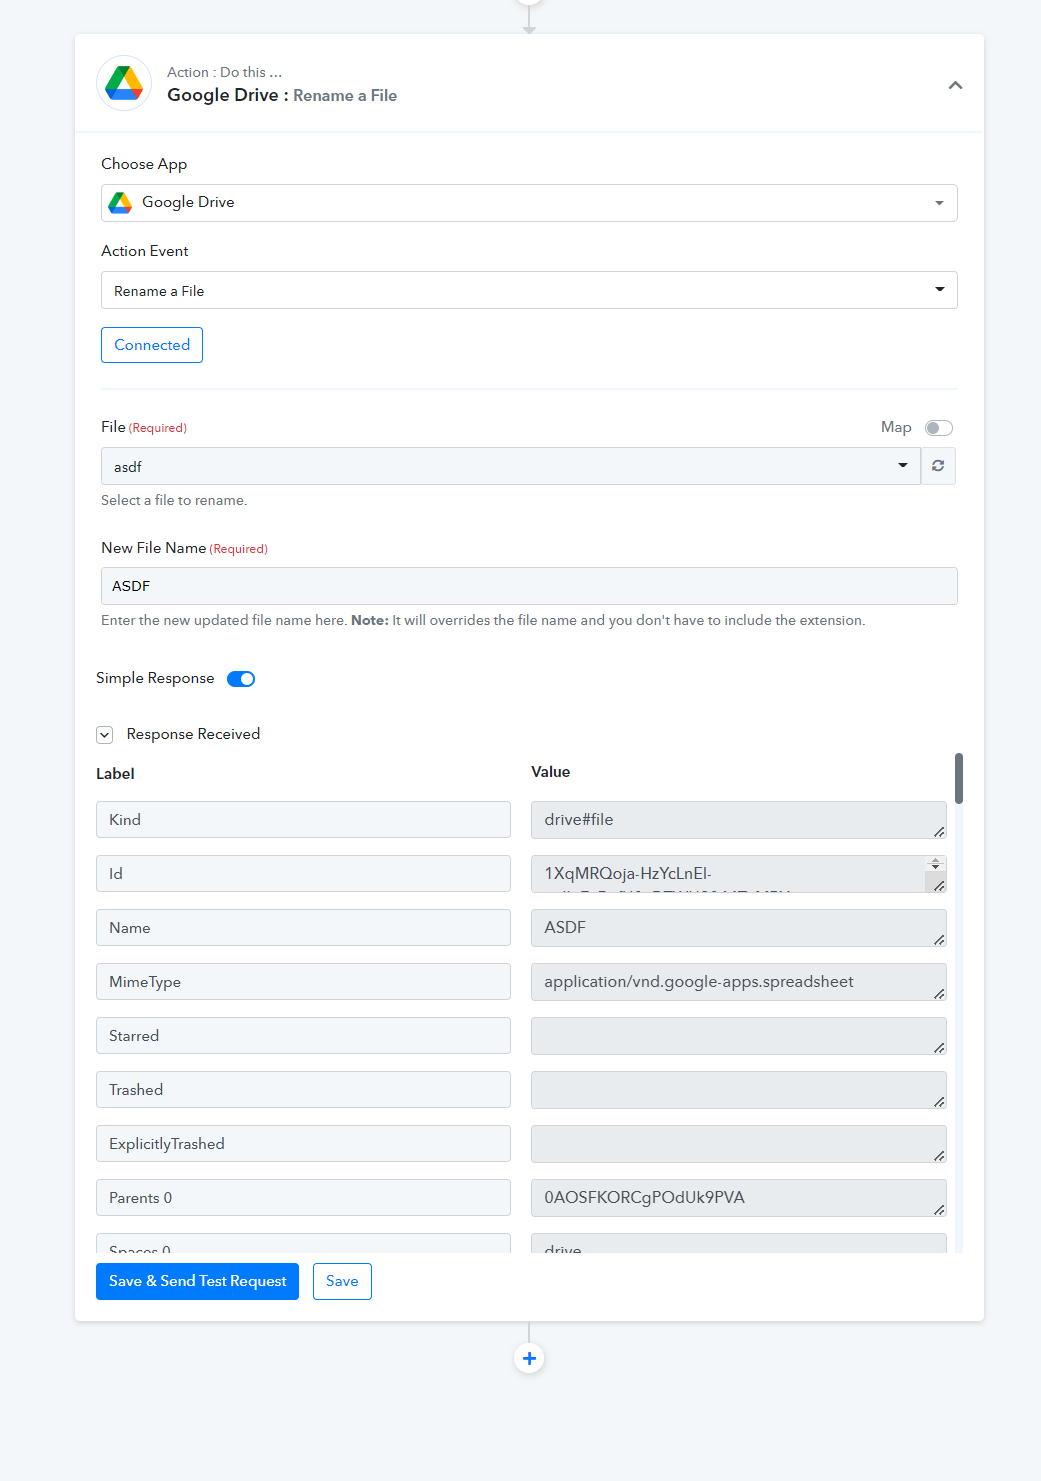Disable the Simple Response toggle
1041x1481 pixels.
[x=241, y=679]
